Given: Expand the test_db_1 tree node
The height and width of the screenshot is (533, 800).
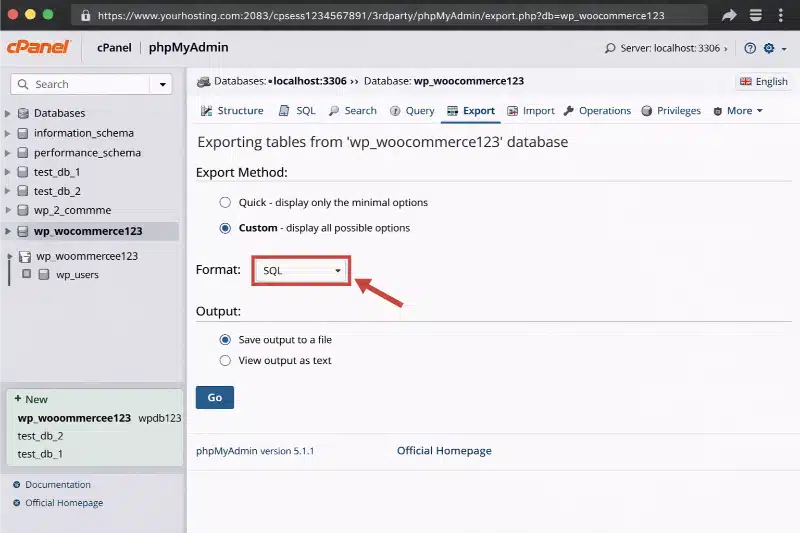Looking at the screenshot, I should click(8, 172).
